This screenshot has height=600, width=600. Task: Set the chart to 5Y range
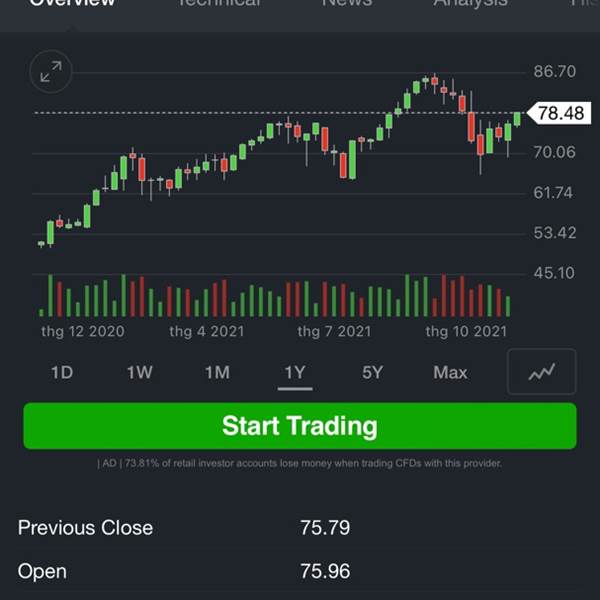[x=372, y=372]
